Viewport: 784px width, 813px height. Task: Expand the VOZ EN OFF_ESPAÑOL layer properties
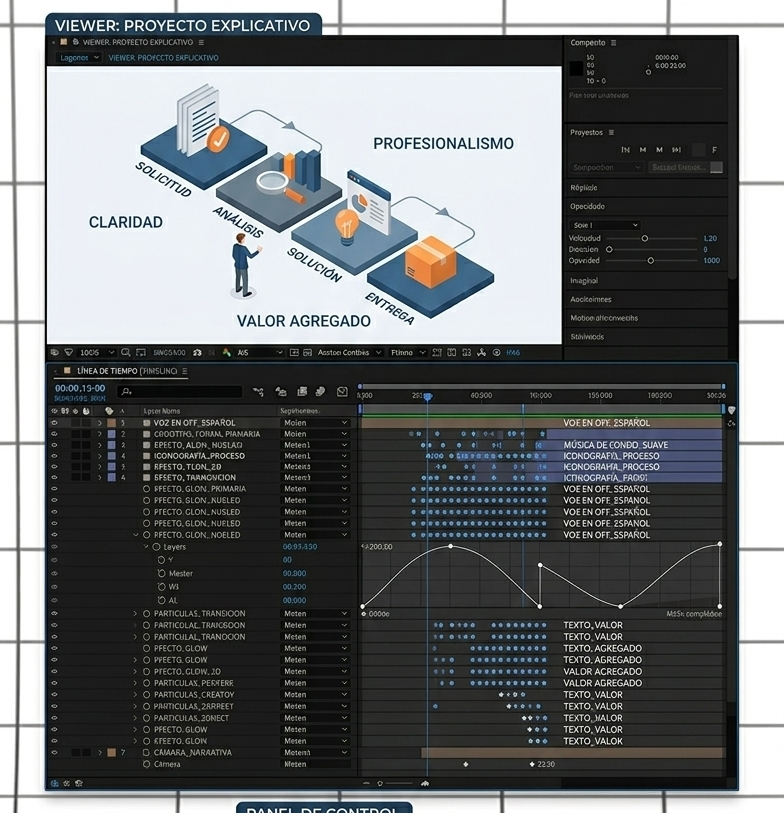click(x=100, y=423)
